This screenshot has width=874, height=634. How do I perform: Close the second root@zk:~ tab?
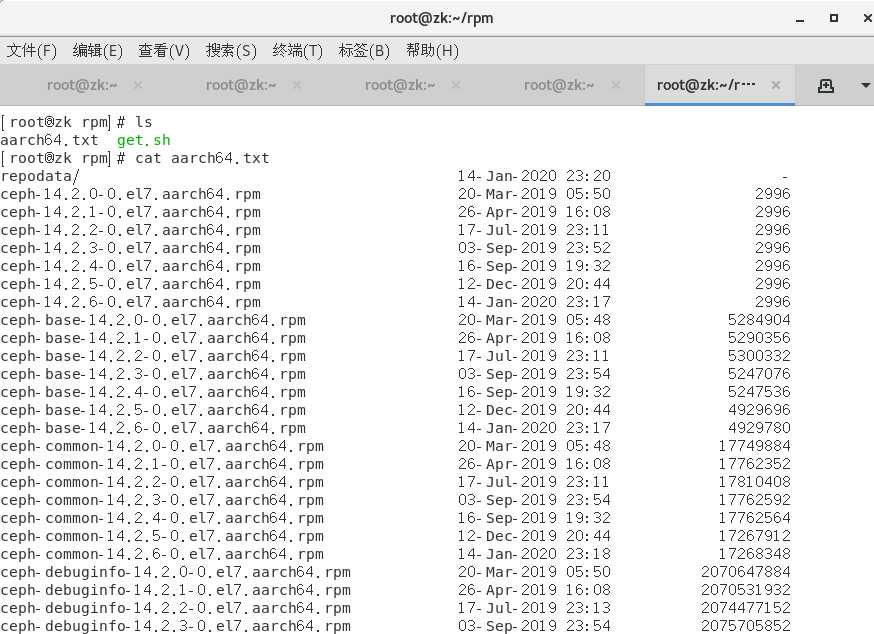click(297, 85)
